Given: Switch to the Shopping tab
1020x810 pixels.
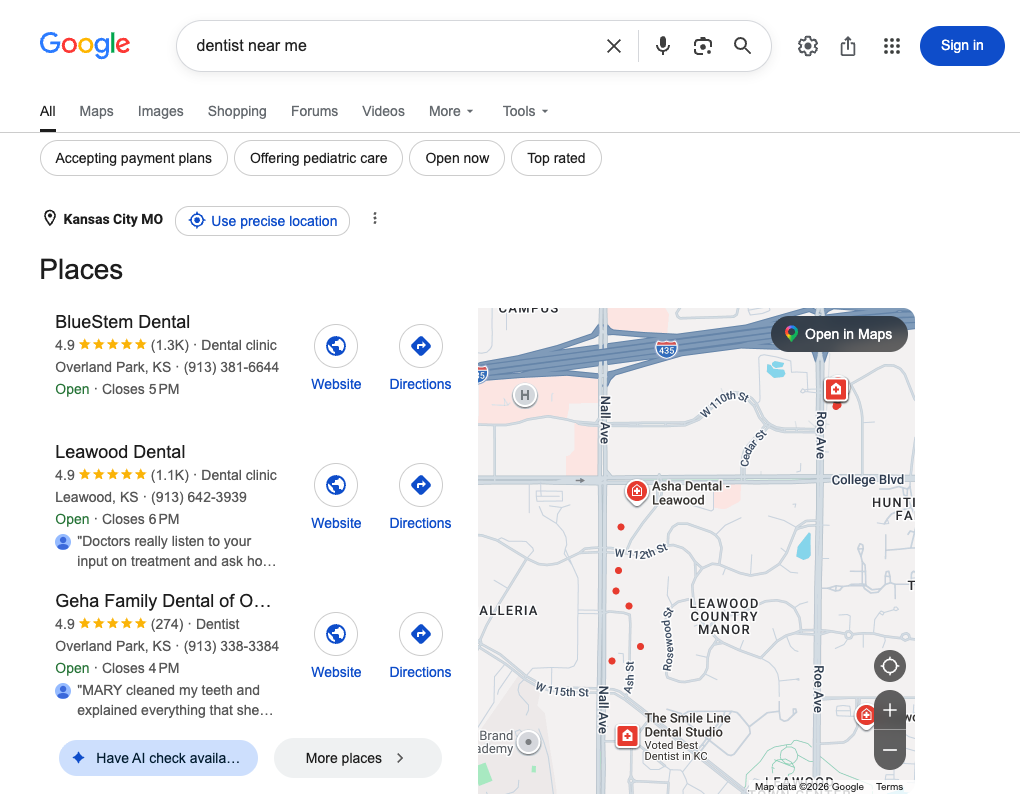Looking at the screenshot, I should (x=237, y=111).
